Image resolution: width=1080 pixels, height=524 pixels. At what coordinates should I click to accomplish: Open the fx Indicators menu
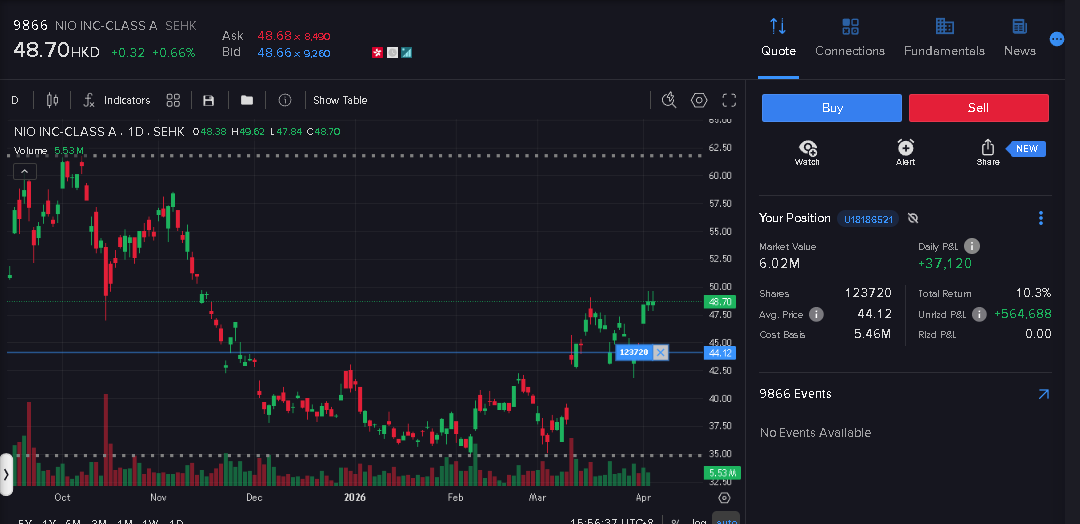[x=116, y=101]
